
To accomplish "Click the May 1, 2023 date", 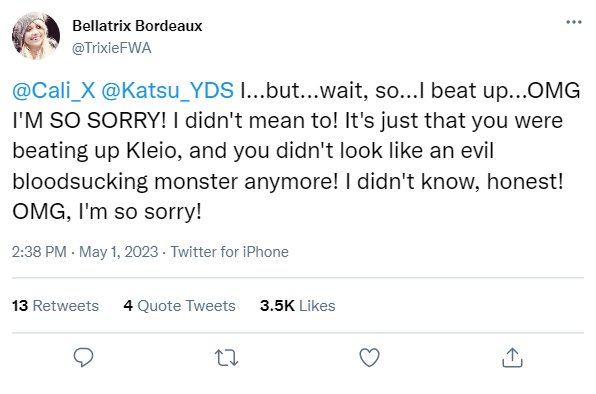I will coord(118,252).
